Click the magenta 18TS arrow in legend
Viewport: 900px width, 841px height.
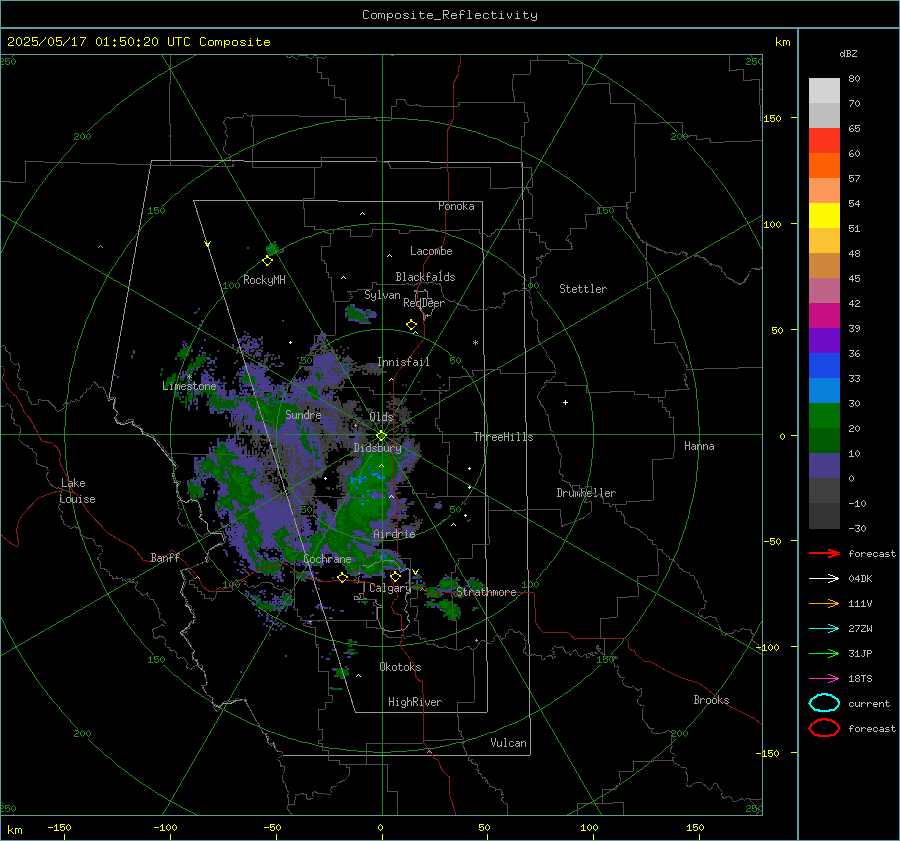click(824, 679)
